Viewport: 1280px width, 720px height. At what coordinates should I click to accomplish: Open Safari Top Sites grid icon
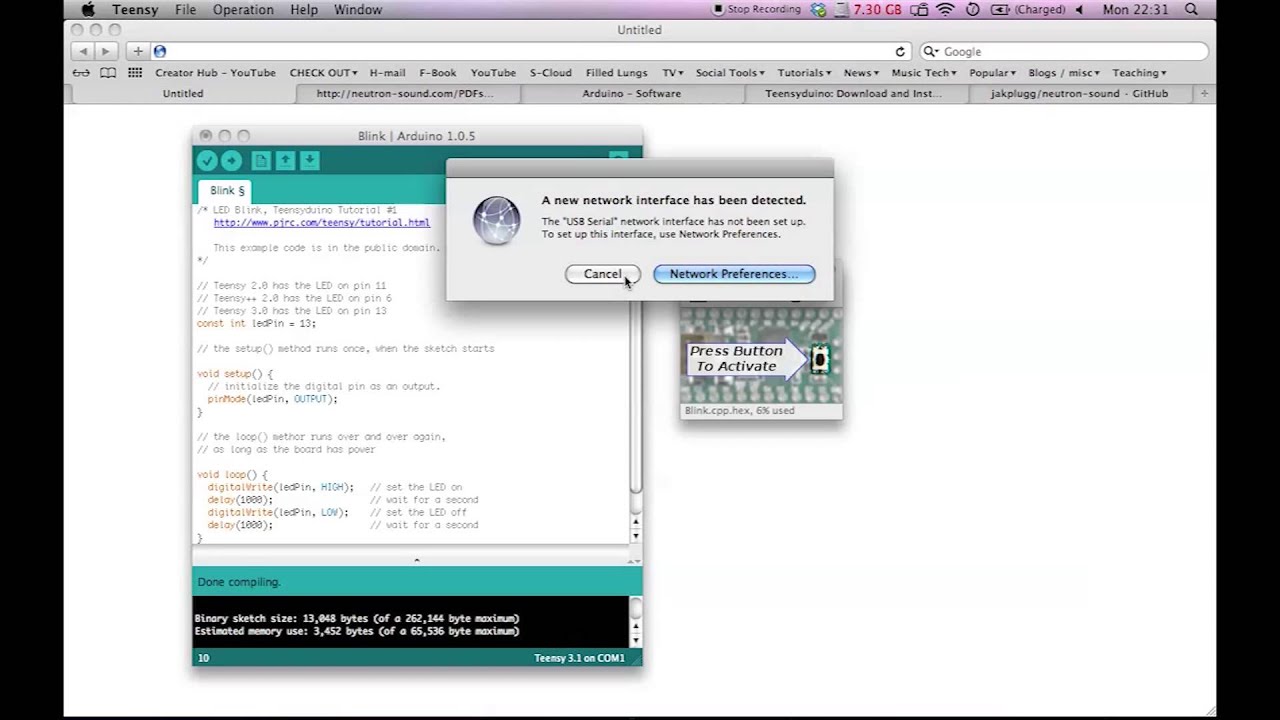pos(135,73)
